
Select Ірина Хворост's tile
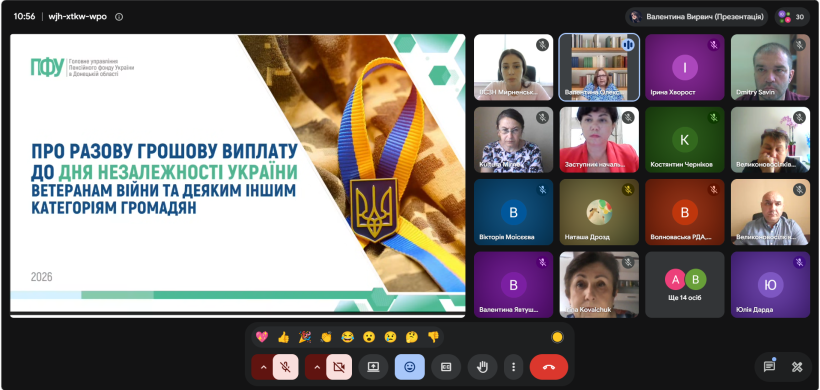click(685, 67)
